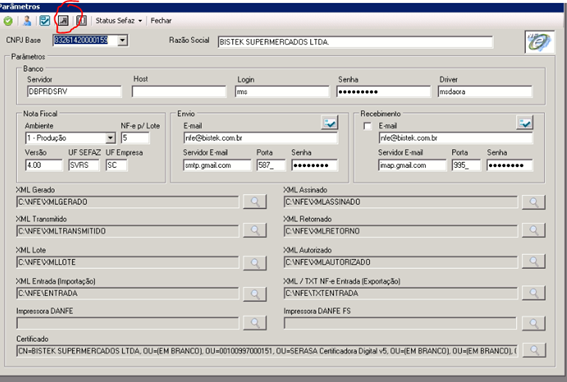
Task: Click the empty Impressora DANFE field
Action: coord(127,323)
